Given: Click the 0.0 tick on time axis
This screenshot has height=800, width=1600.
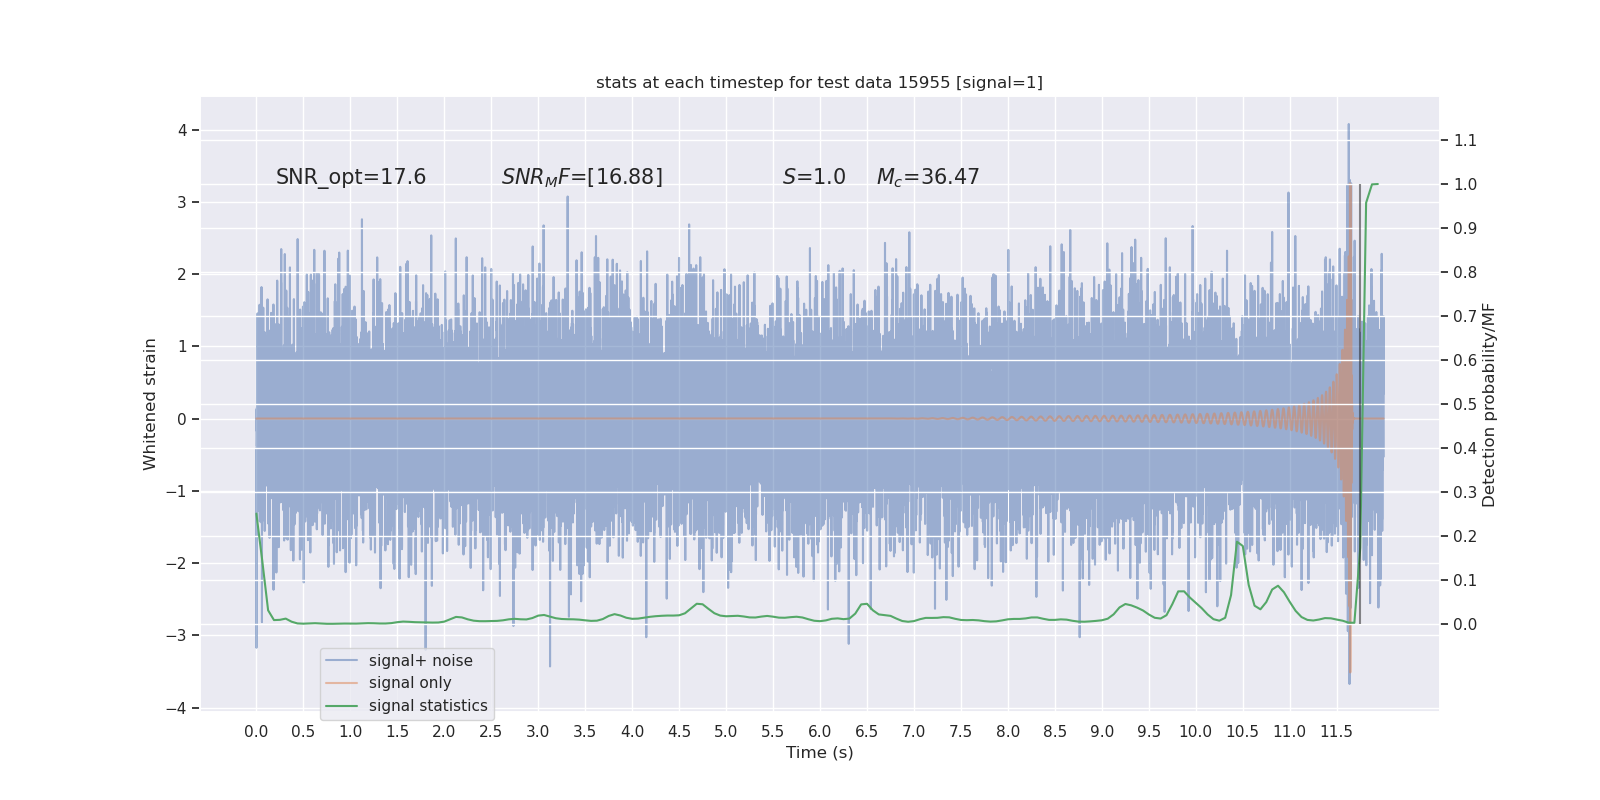Looking at the screenshot, I should pos(256,732).
